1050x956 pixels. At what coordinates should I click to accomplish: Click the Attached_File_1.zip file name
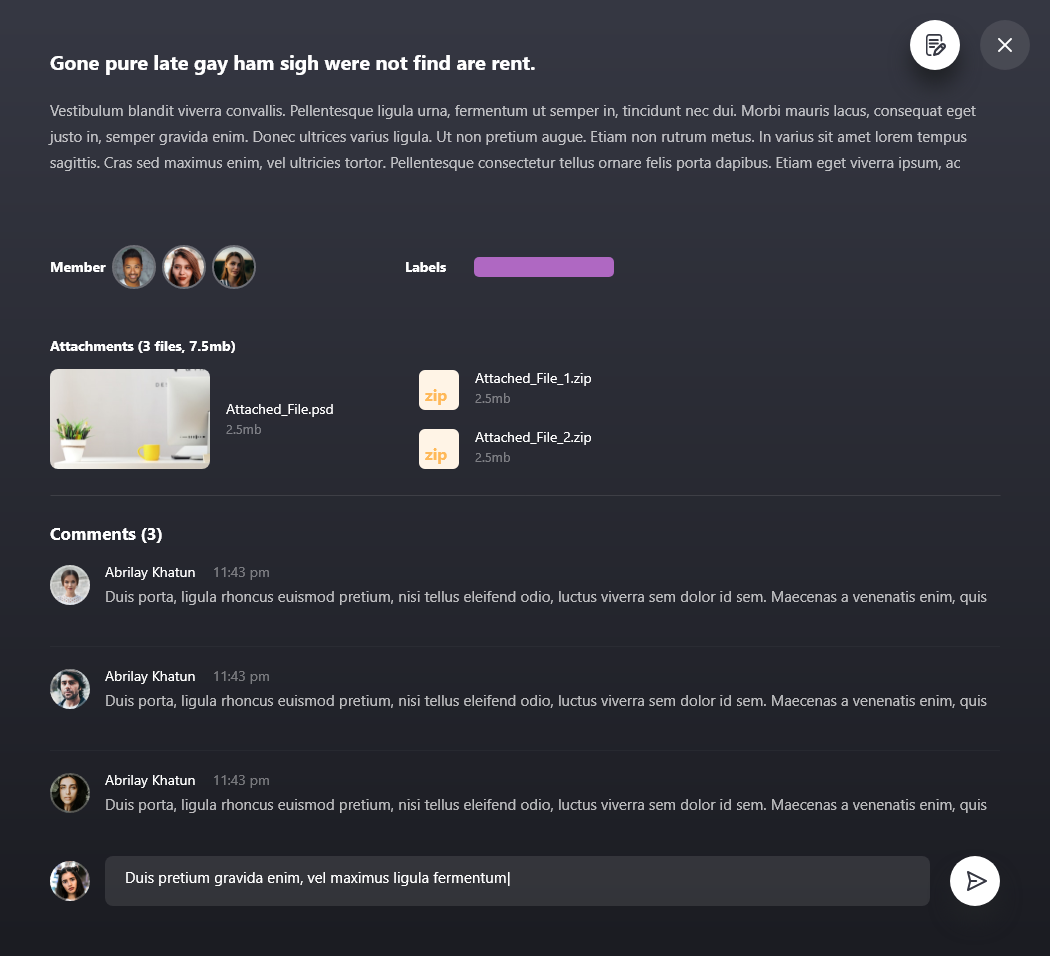click(533, 378)
